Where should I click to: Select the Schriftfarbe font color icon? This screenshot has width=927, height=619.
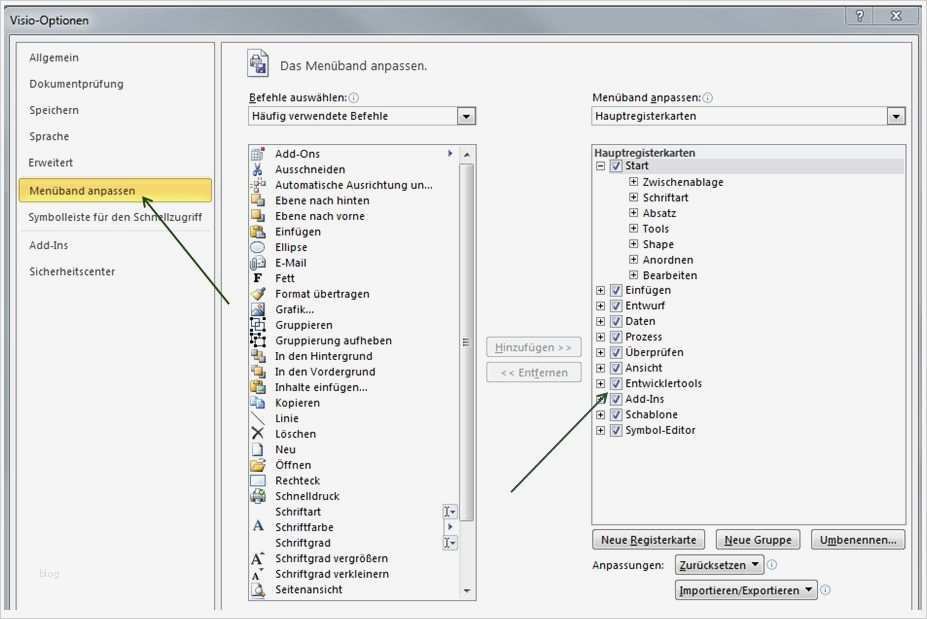click(x=256, y=526)
